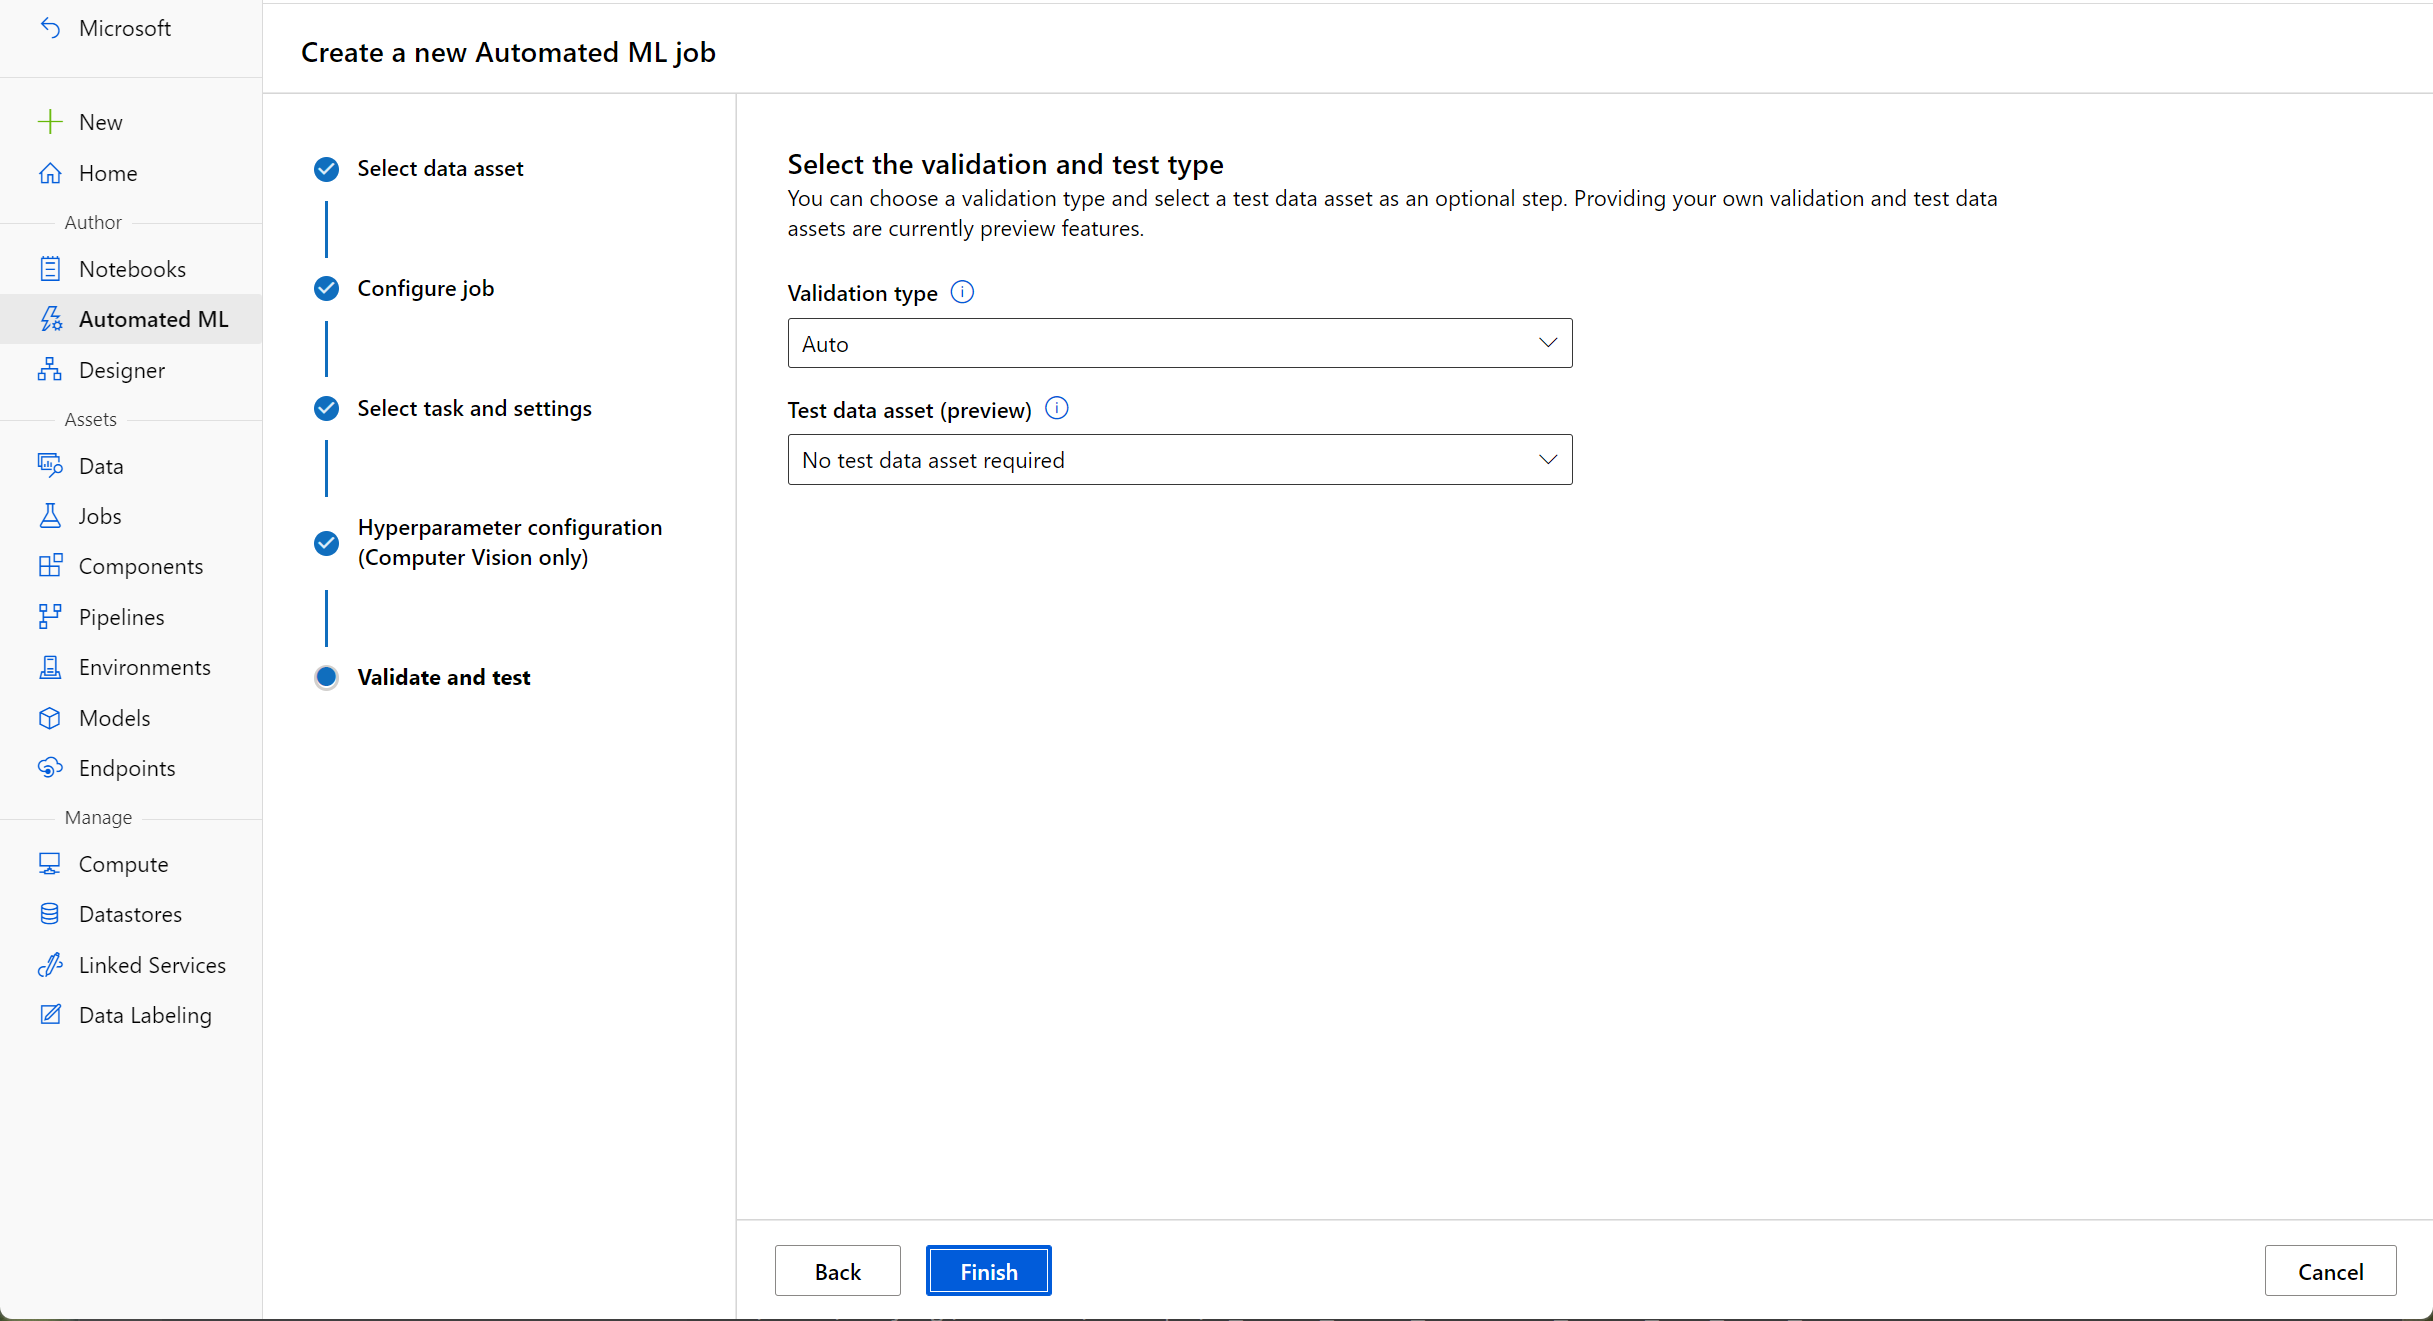This screenshot has width=2433, height=1321.
Task: Click the Back button
Action: (837, 1271)
